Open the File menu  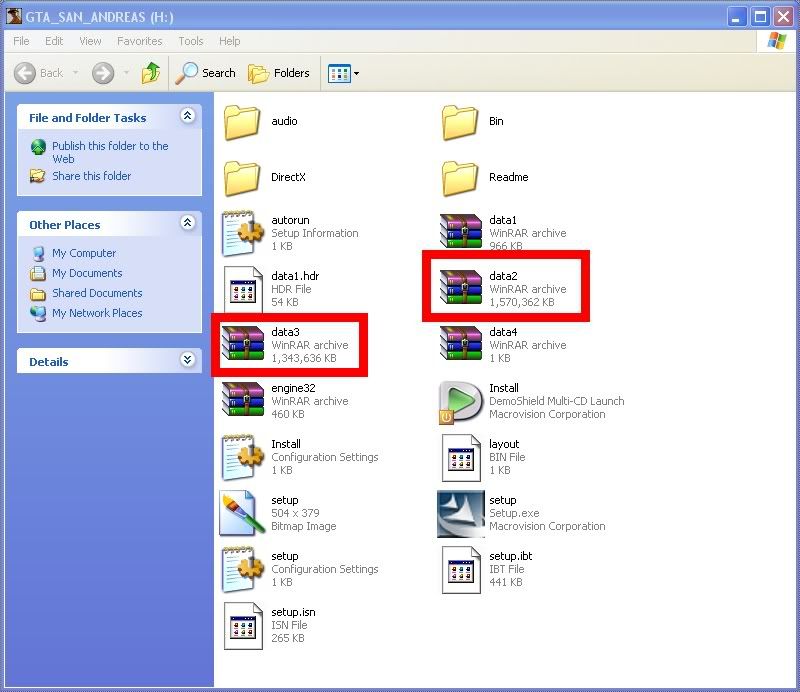(21, 41)
